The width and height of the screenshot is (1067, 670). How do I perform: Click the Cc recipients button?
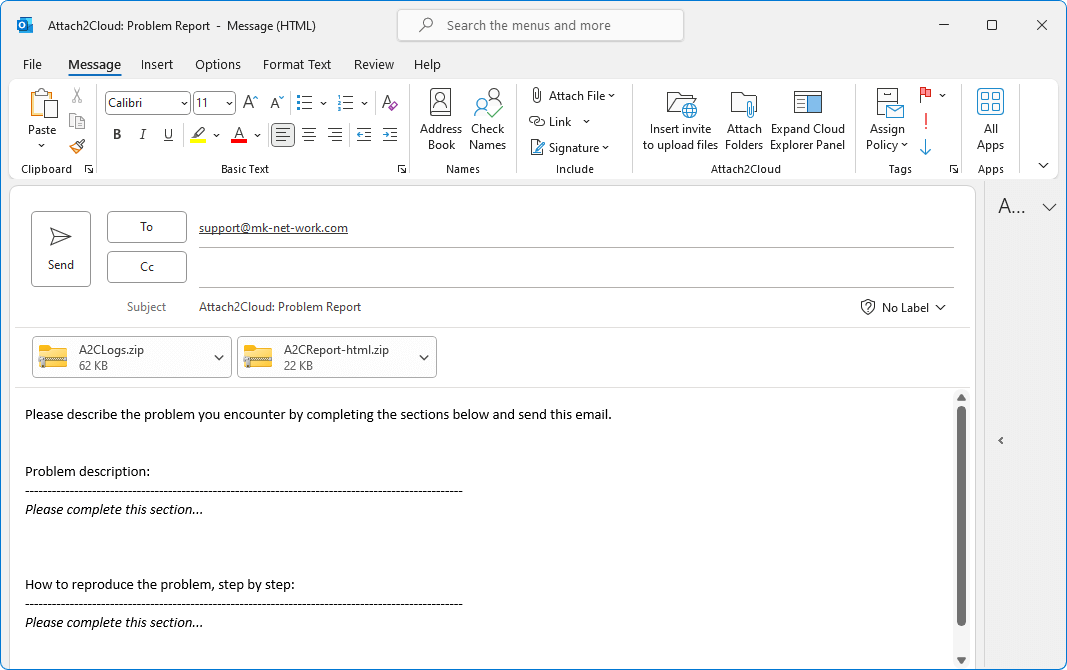point(147,267)
